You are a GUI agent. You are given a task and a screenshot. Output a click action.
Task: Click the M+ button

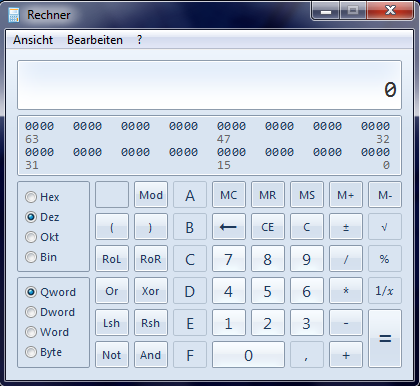point(346,195)
